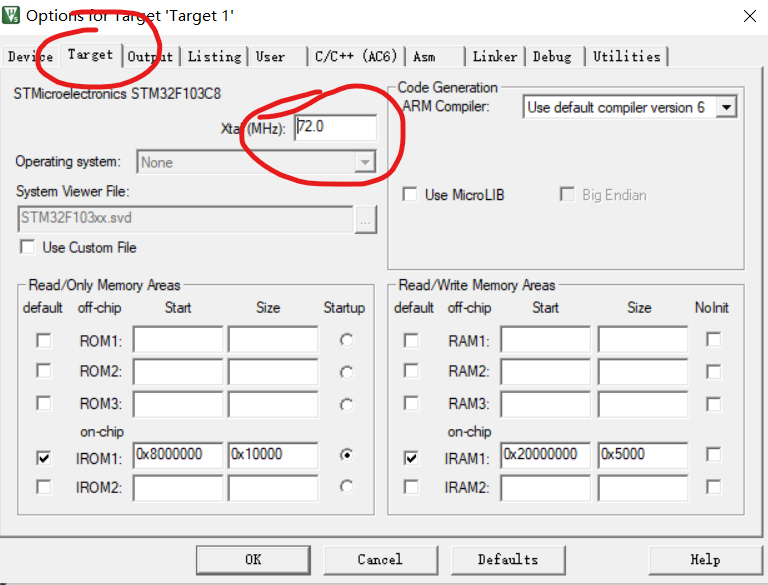Select the Target tab

[x=90, y=54]
